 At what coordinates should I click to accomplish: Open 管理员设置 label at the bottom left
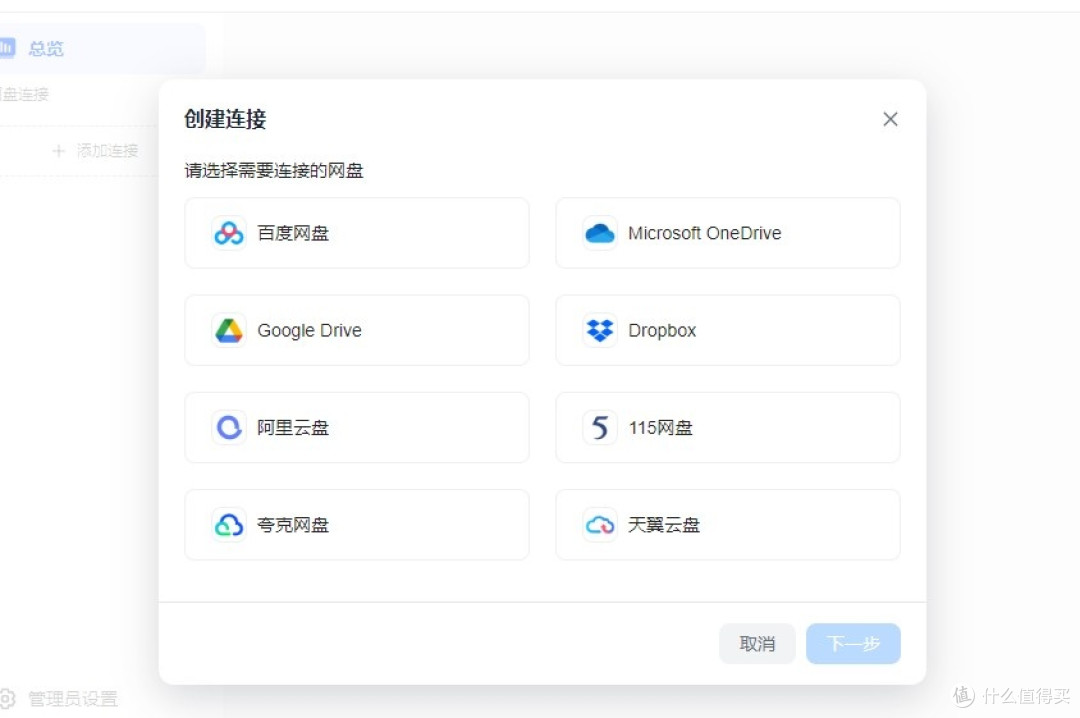(x=73, y=699)
